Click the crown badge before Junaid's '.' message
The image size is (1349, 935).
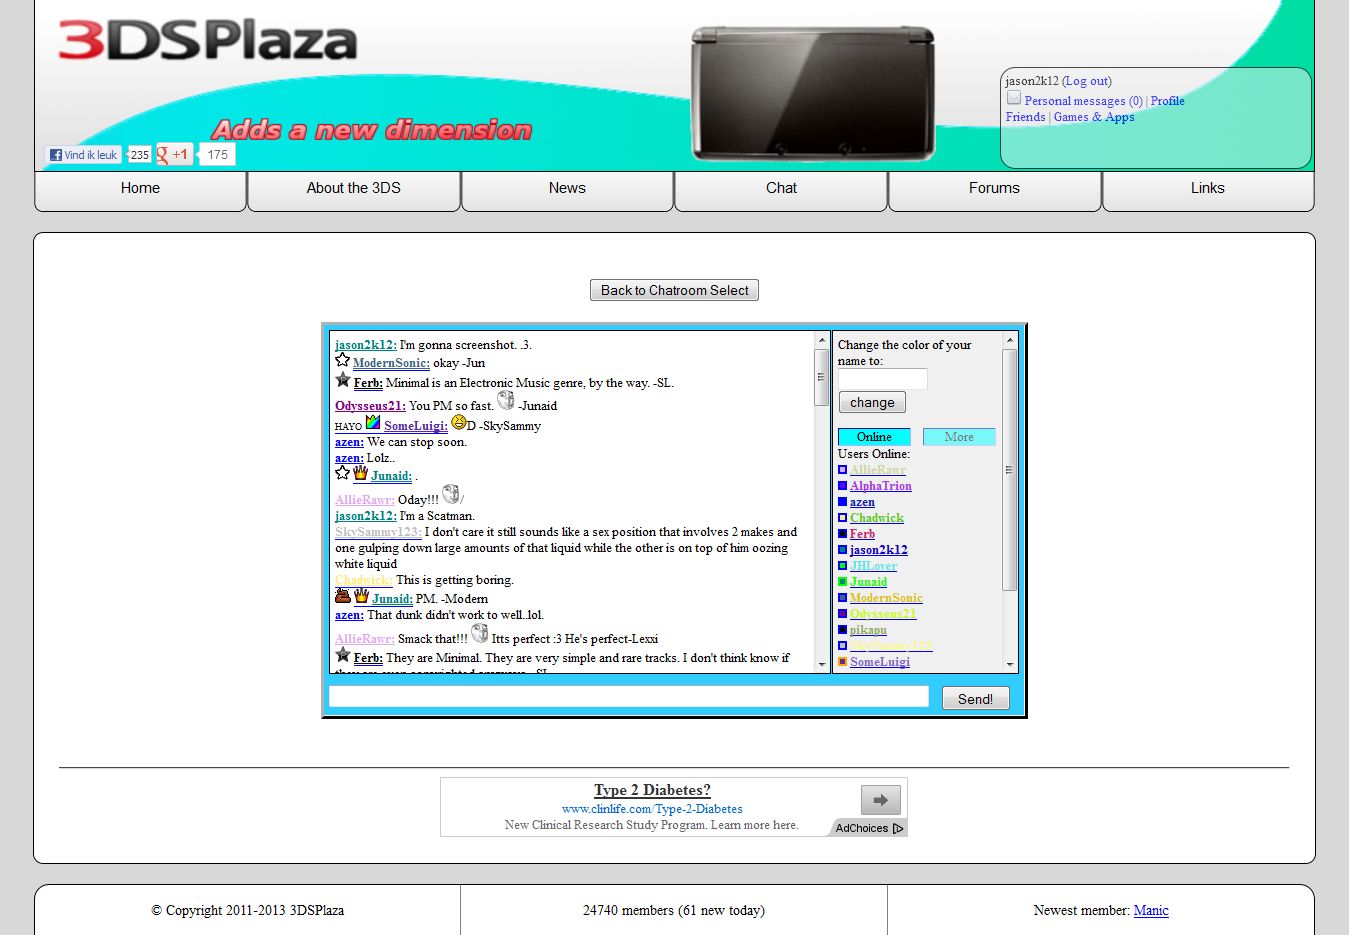pyautogui.click(x=360, y=473)
